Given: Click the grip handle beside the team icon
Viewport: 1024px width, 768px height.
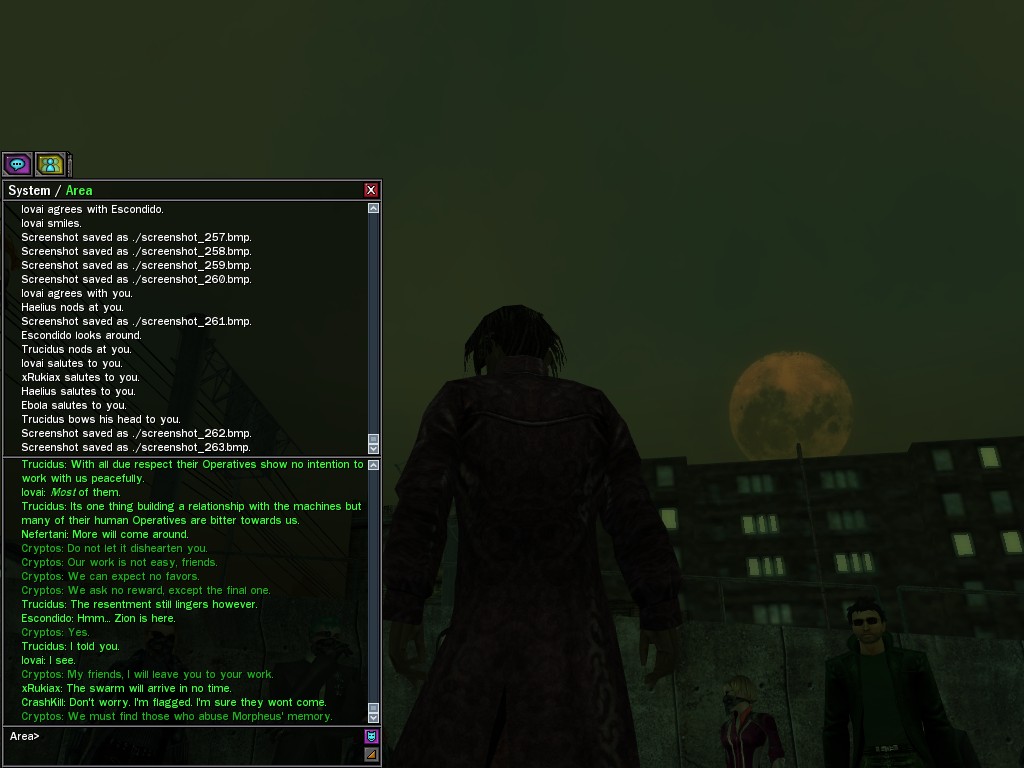Looking at the screenshot, I should (70, 164).
